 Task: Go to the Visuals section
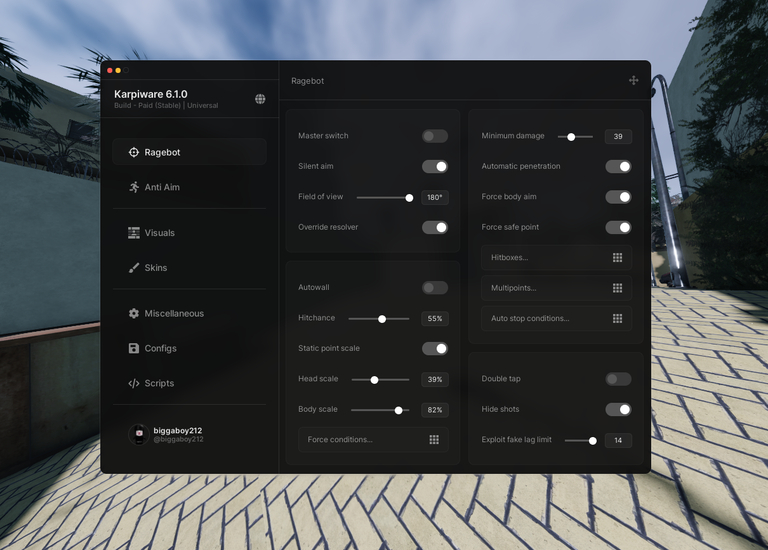point(190,233)
